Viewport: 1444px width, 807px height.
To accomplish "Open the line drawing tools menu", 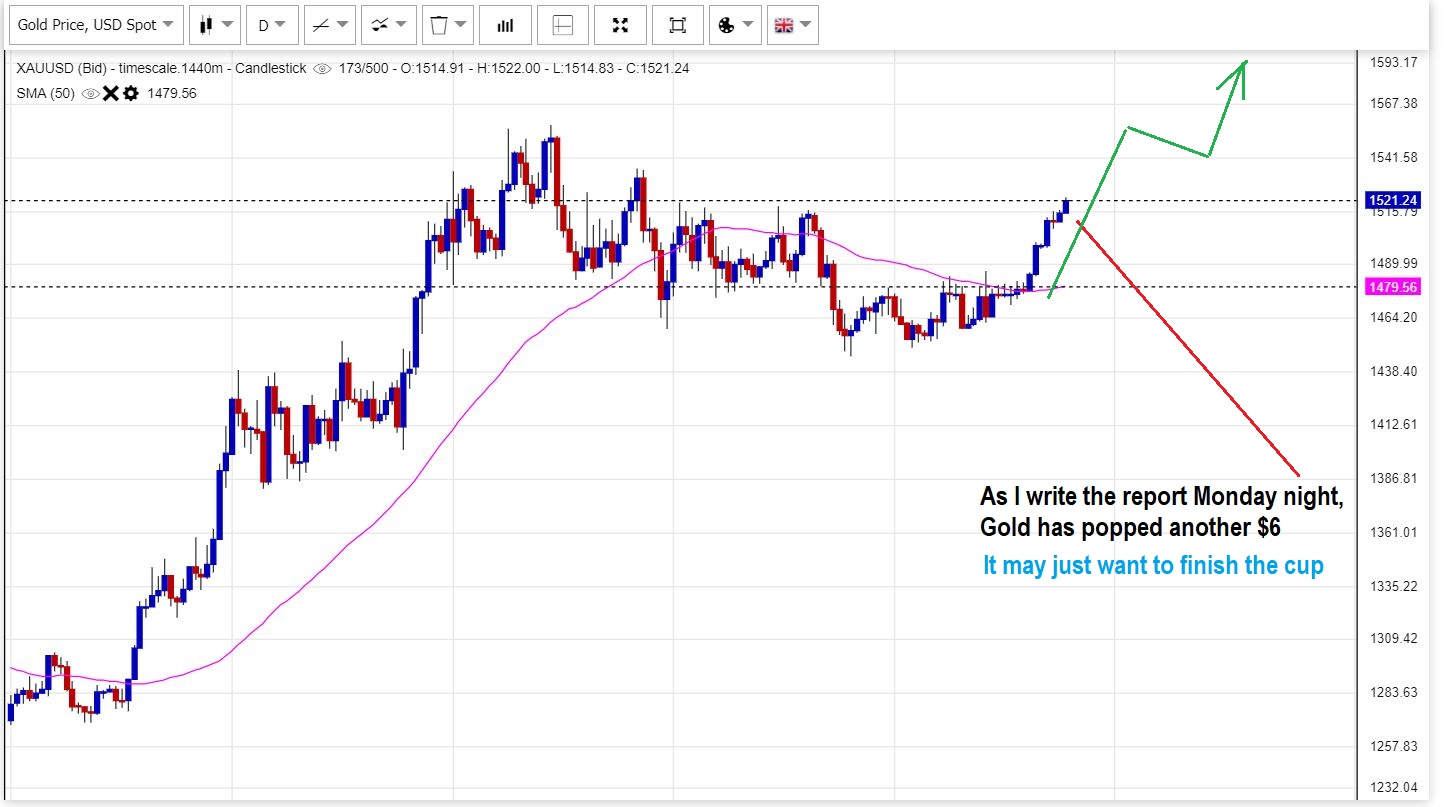I will pos(330,25).
